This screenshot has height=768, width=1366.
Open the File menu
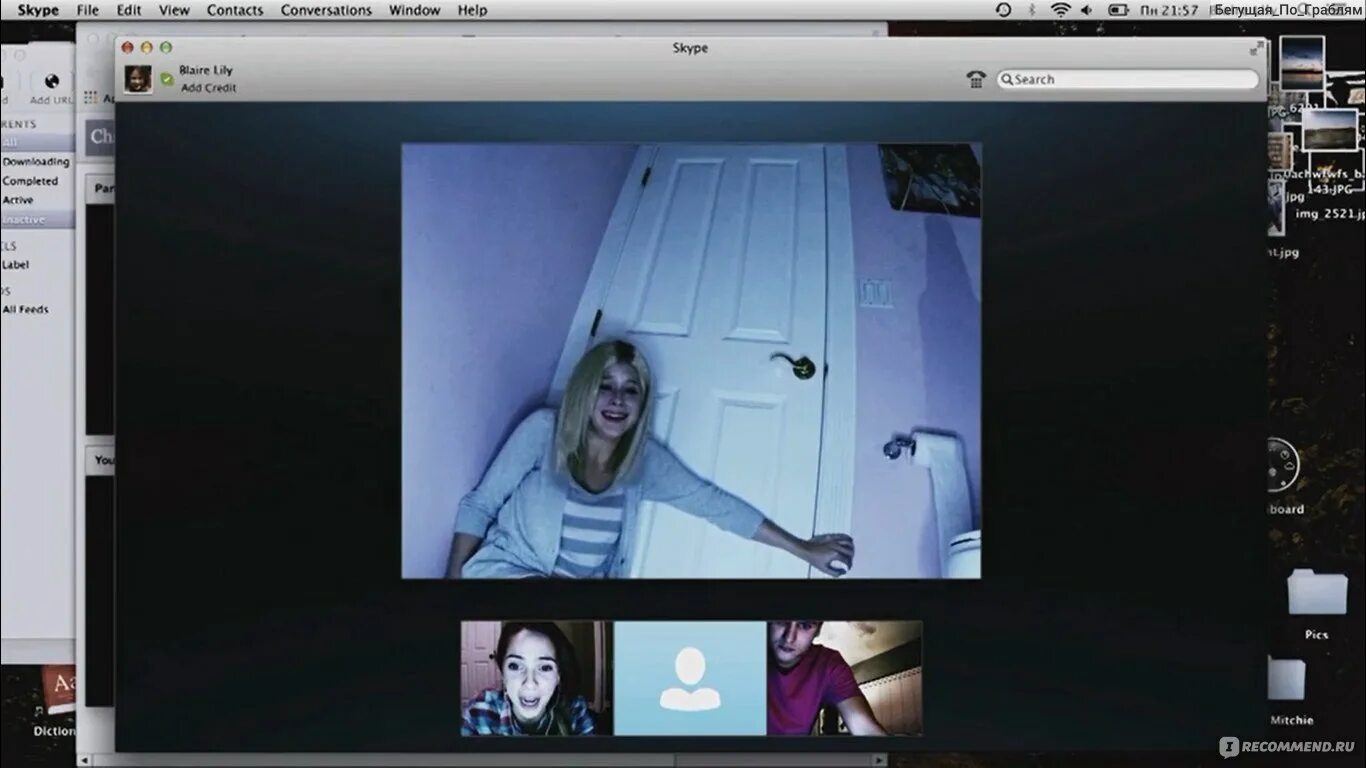(x=88, y=10)
